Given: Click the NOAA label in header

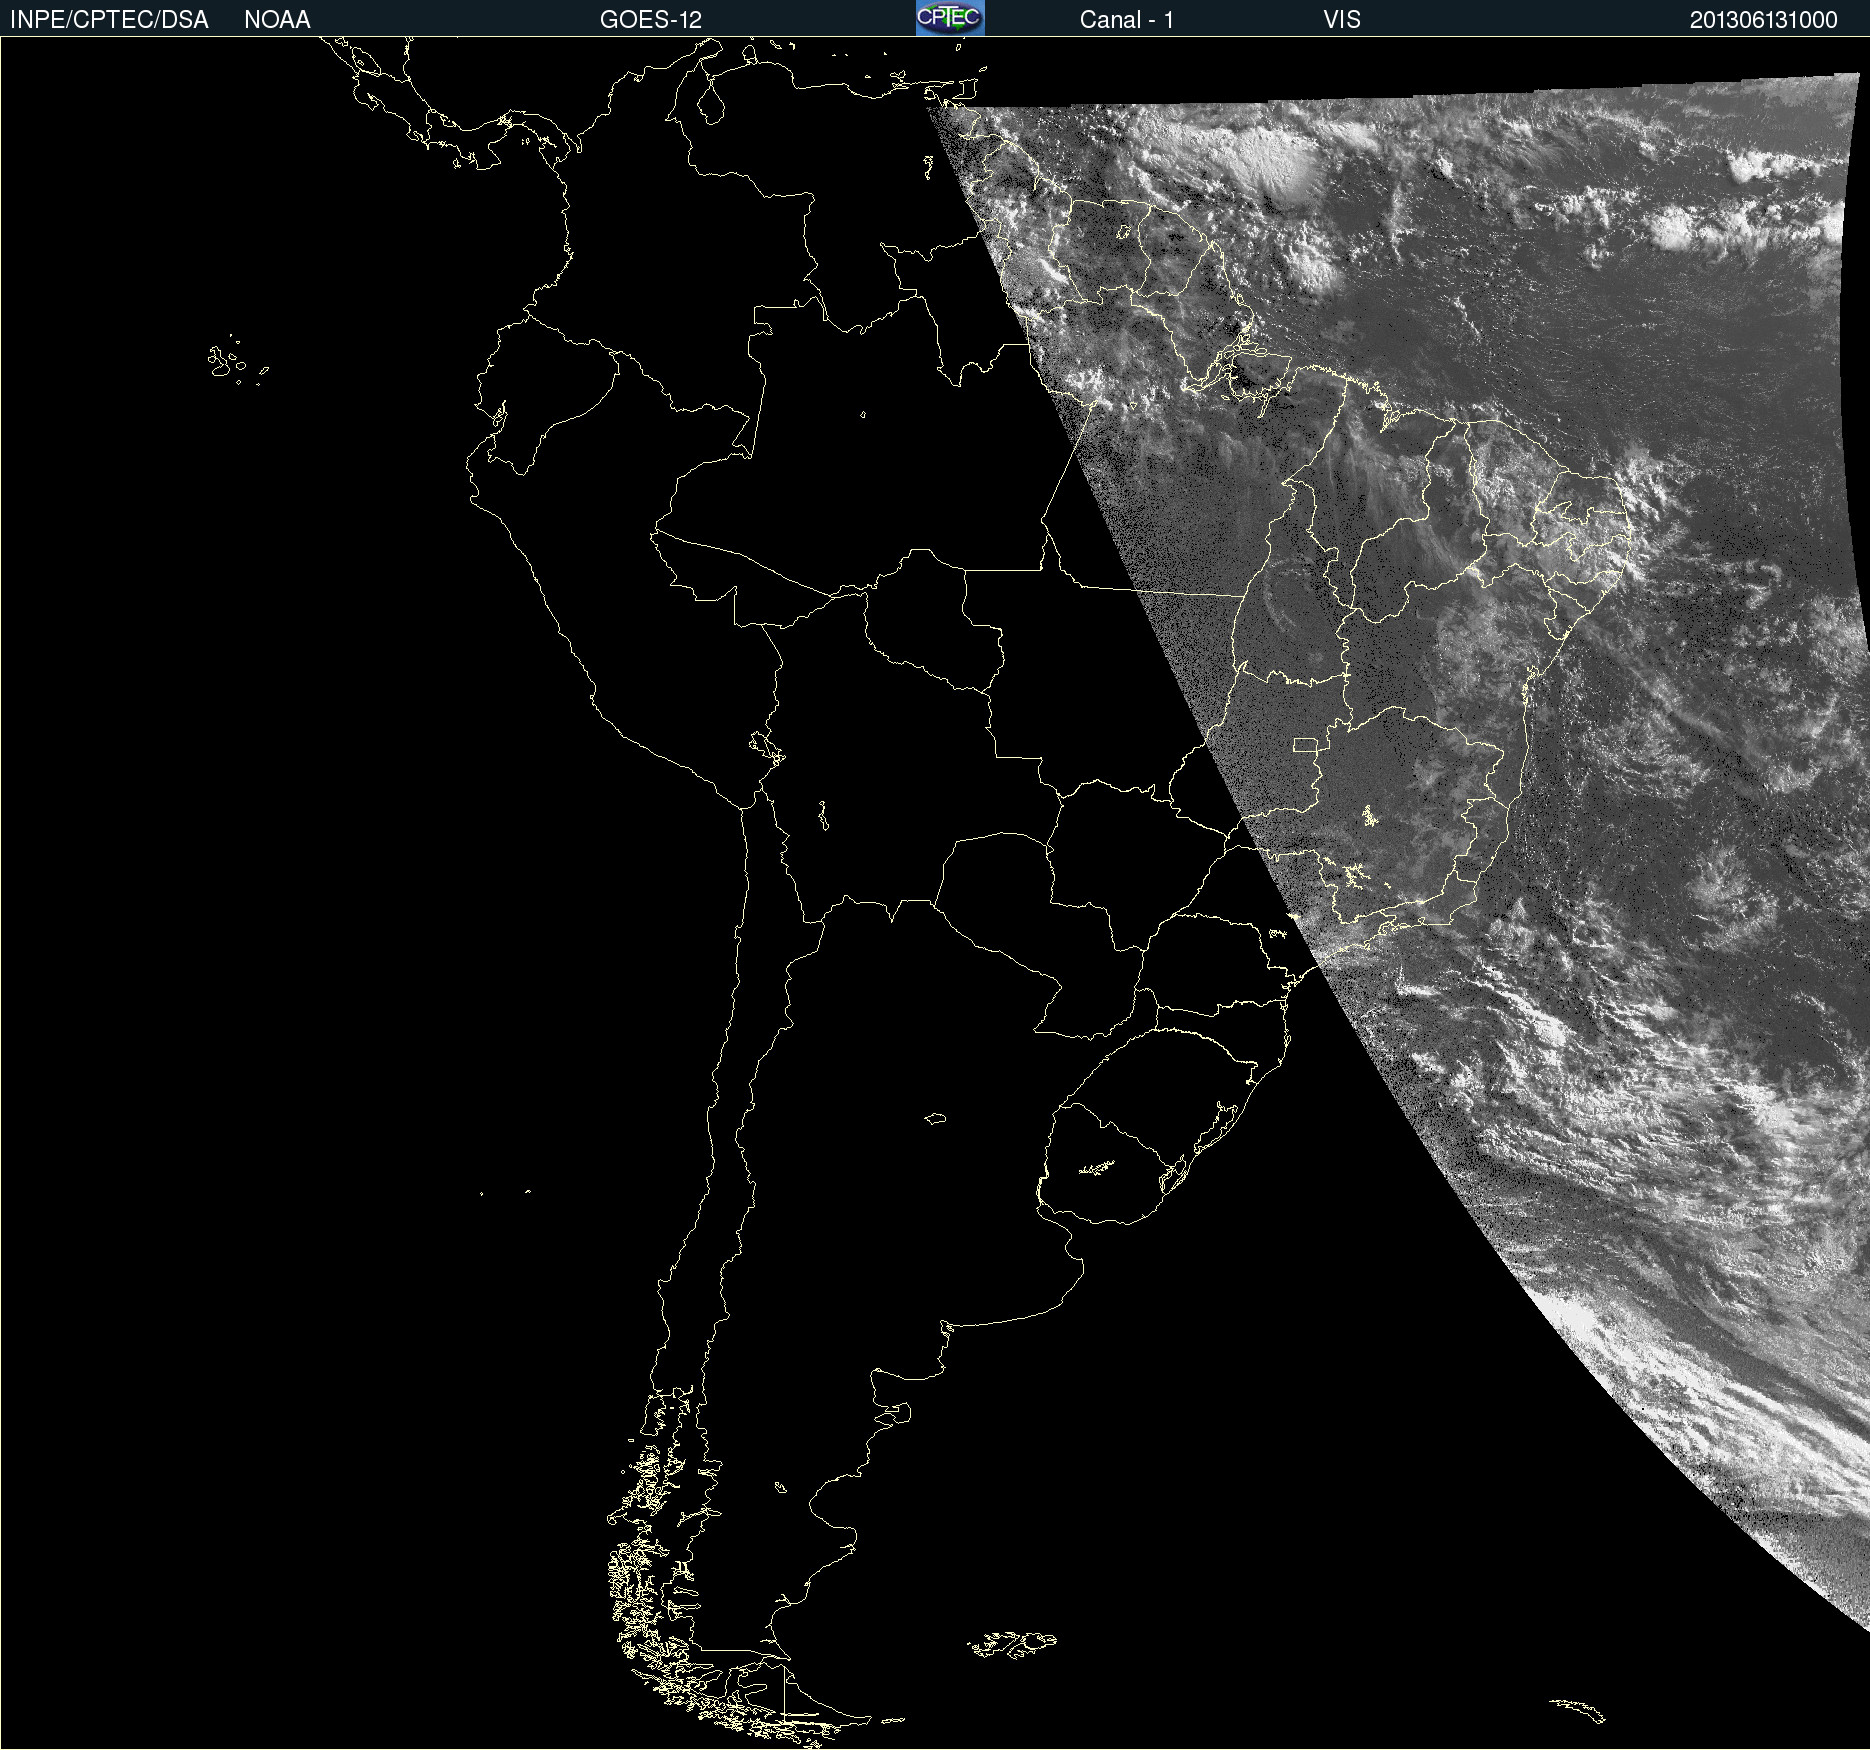Looking at the screenshot, I should [x=277, y=20].
